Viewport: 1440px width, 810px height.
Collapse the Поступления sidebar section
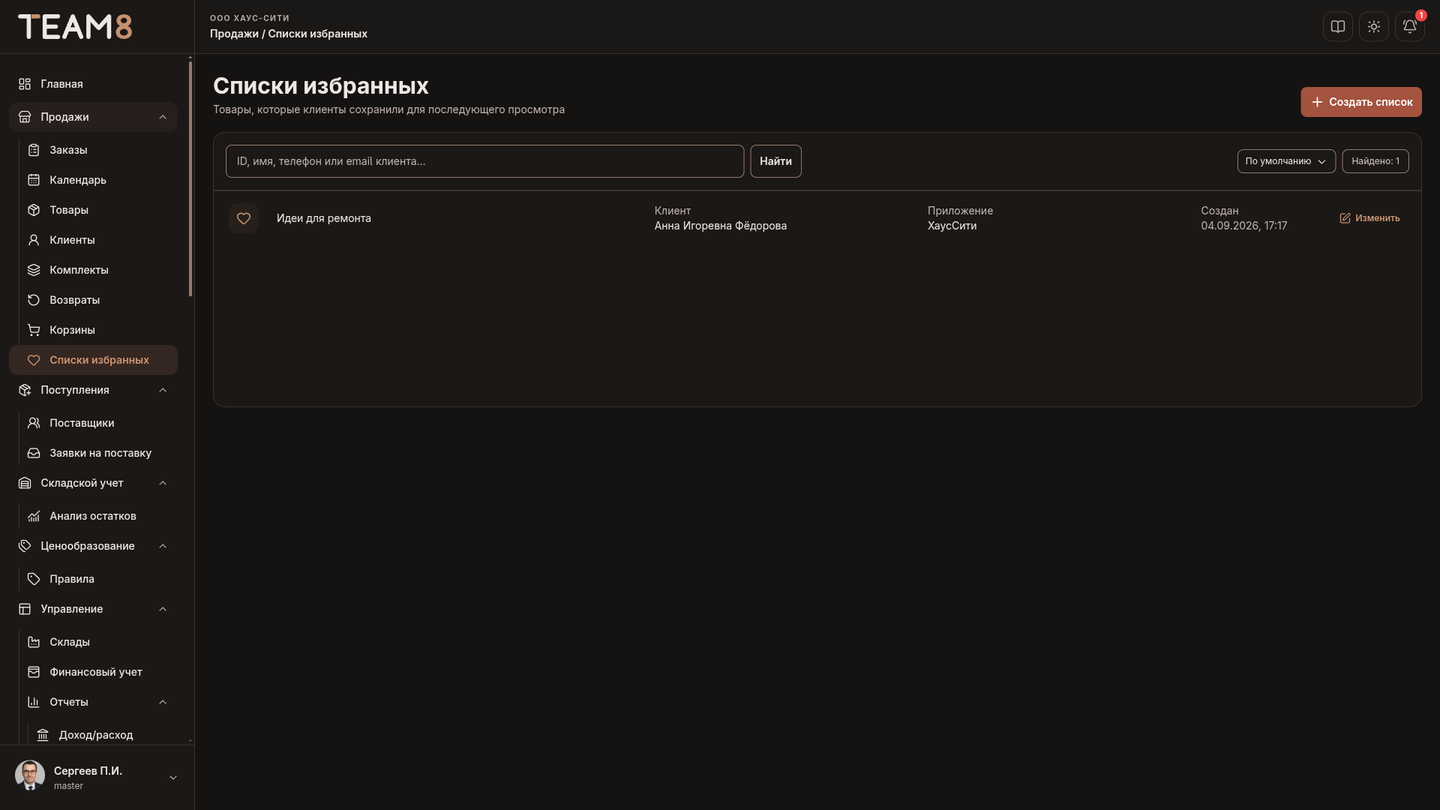coord(163,390)
